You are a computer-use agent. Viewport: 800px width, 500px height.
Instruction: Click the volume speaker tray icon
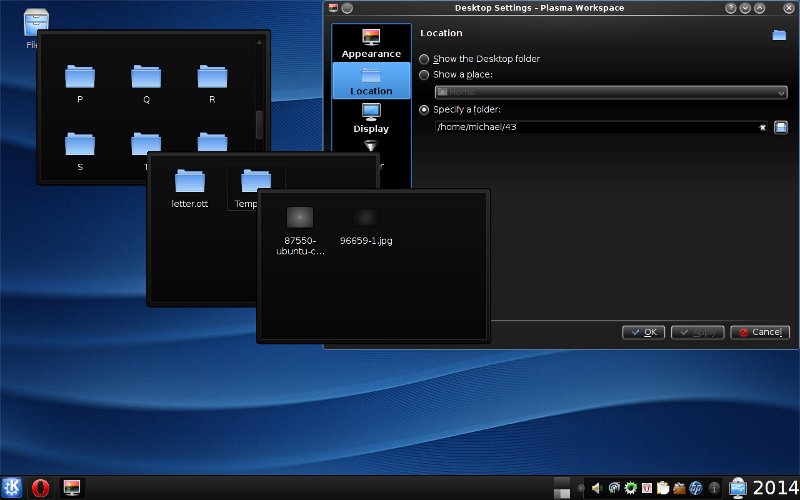(x=597, y=488)
